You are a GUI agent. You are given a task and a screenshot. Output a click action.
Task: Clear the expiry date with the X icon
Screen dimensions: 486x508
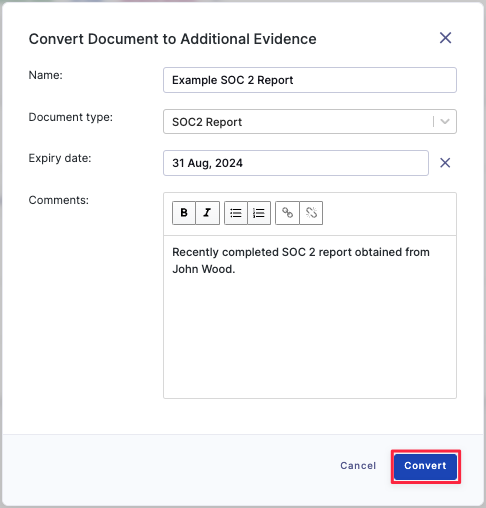click(445, 163)
